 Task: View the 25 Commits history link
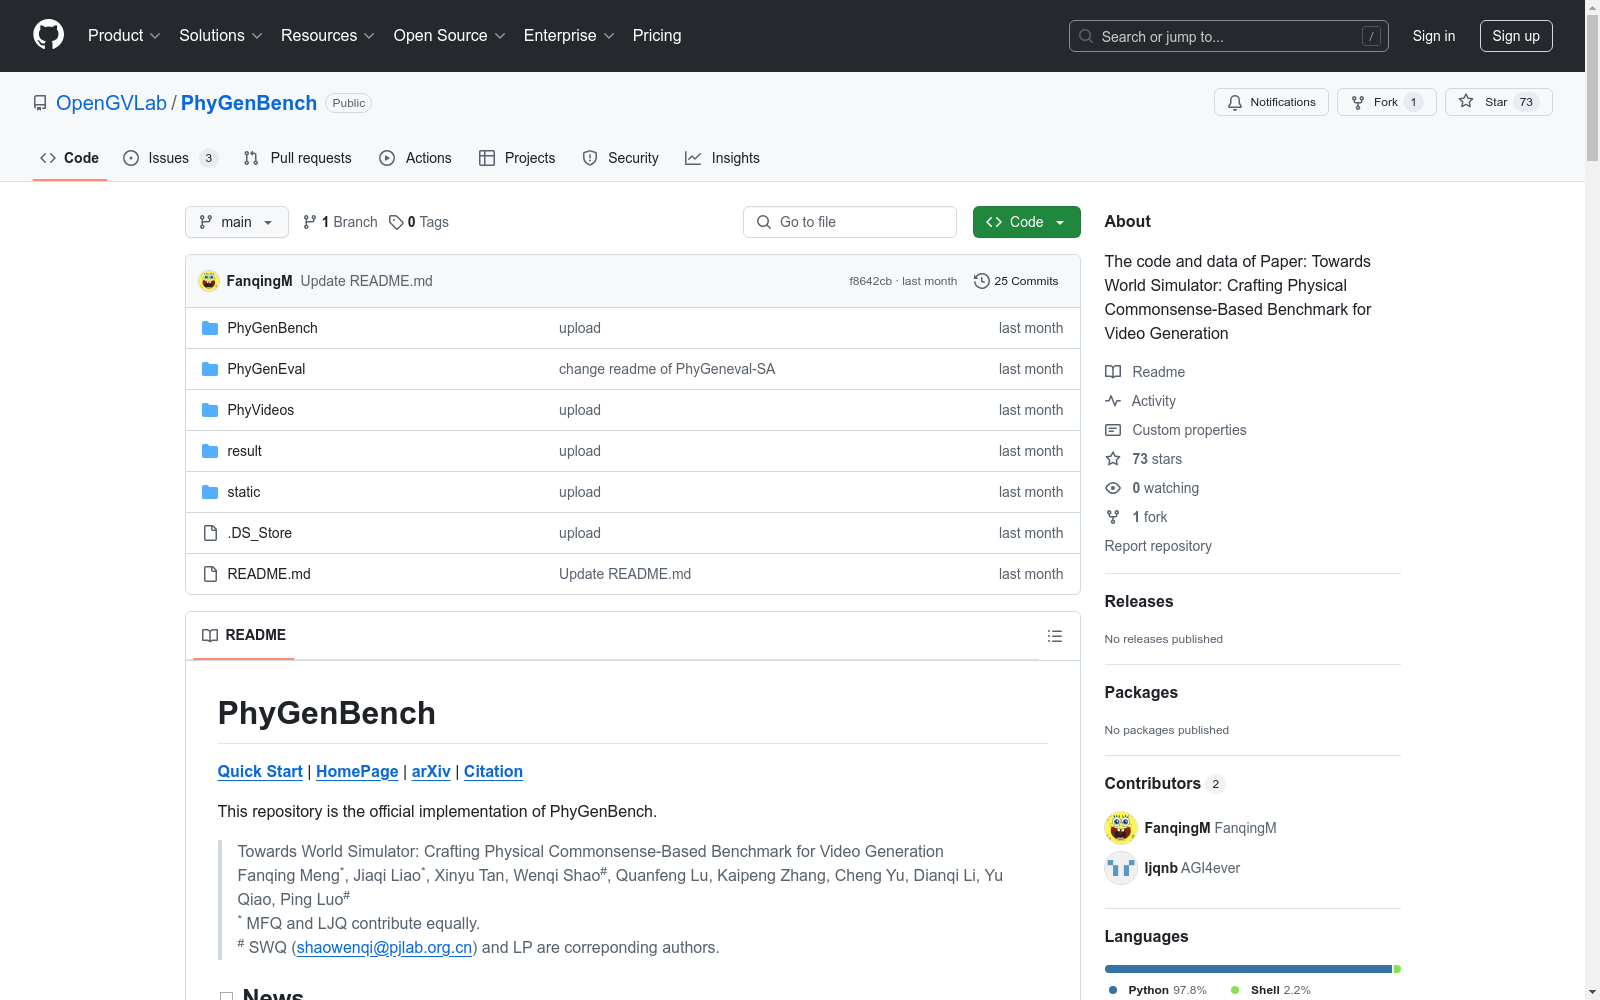coord(1016,281)
